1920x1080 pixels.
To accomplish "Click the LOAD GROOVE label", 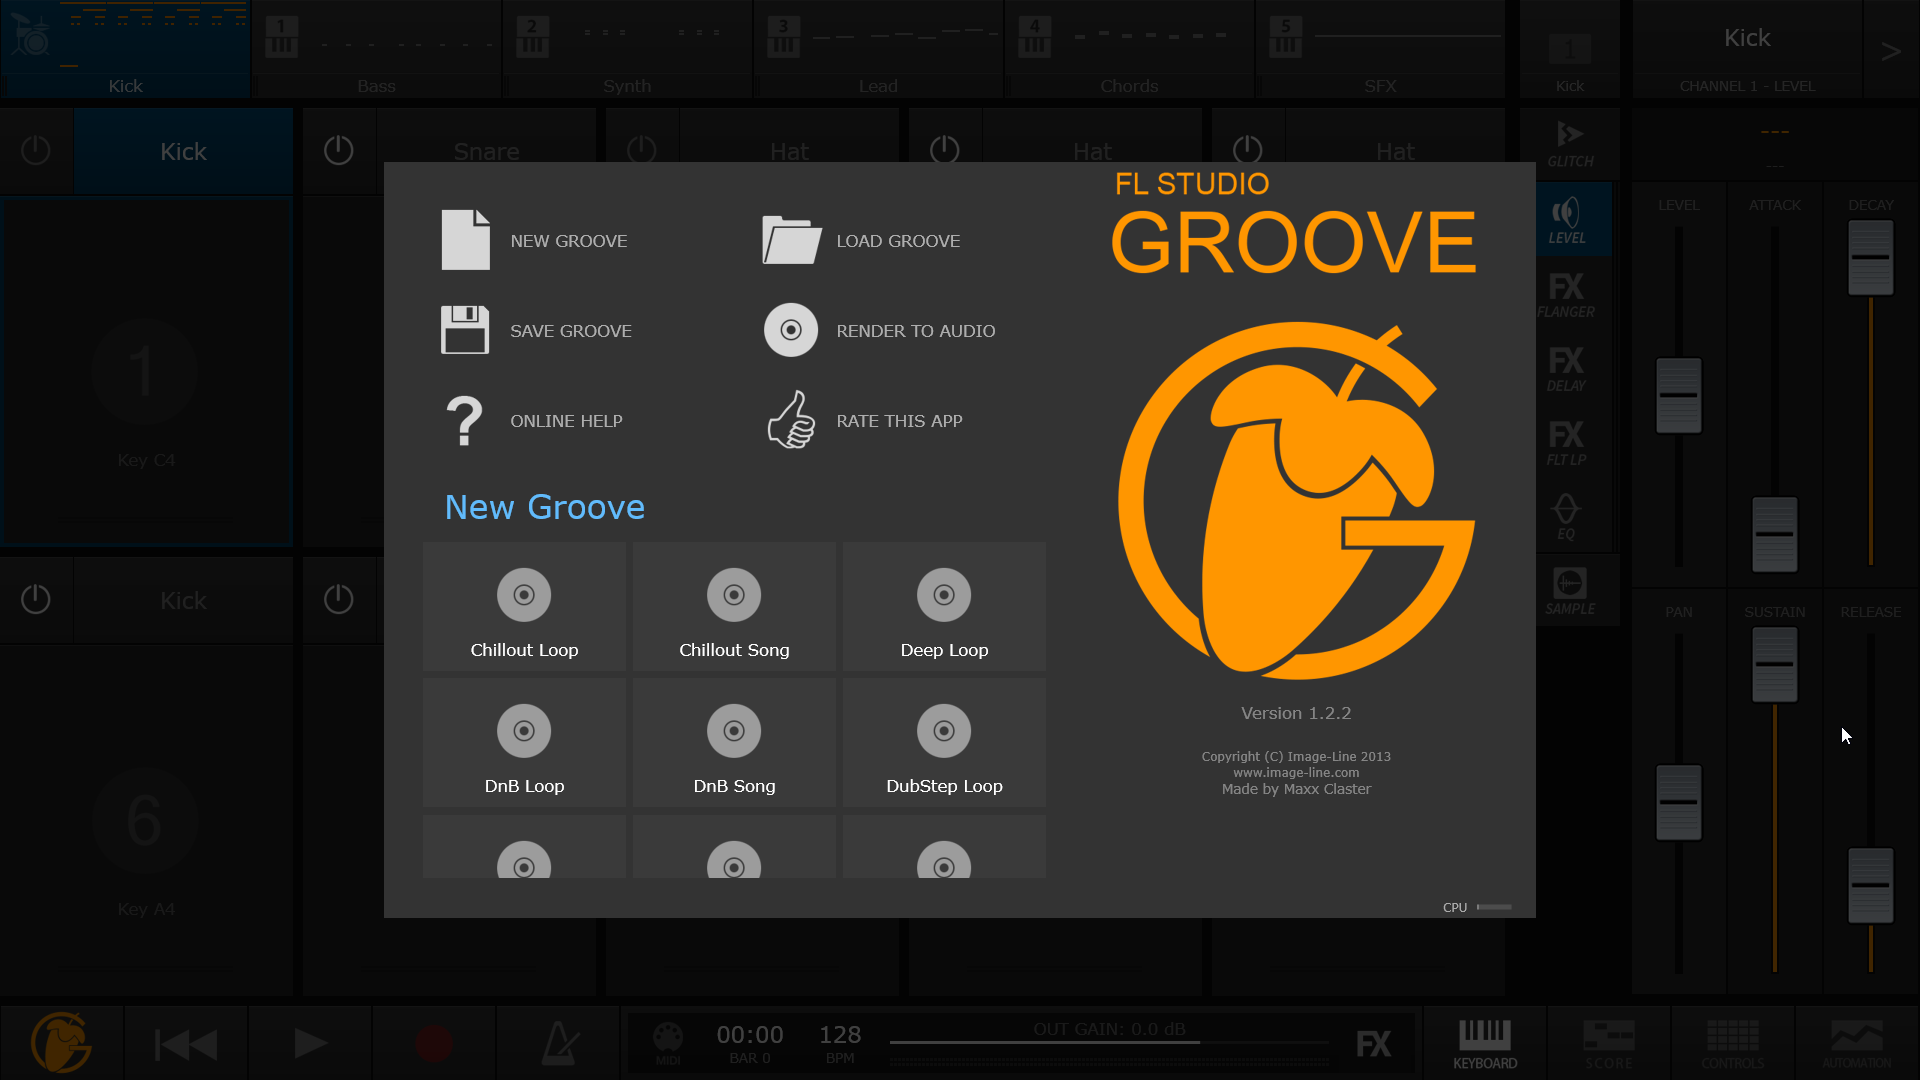I will pos(898,241).
